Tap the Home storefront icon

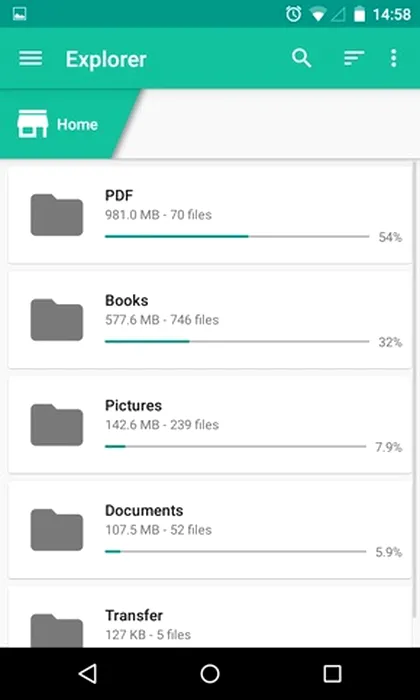tap(33, 124)
